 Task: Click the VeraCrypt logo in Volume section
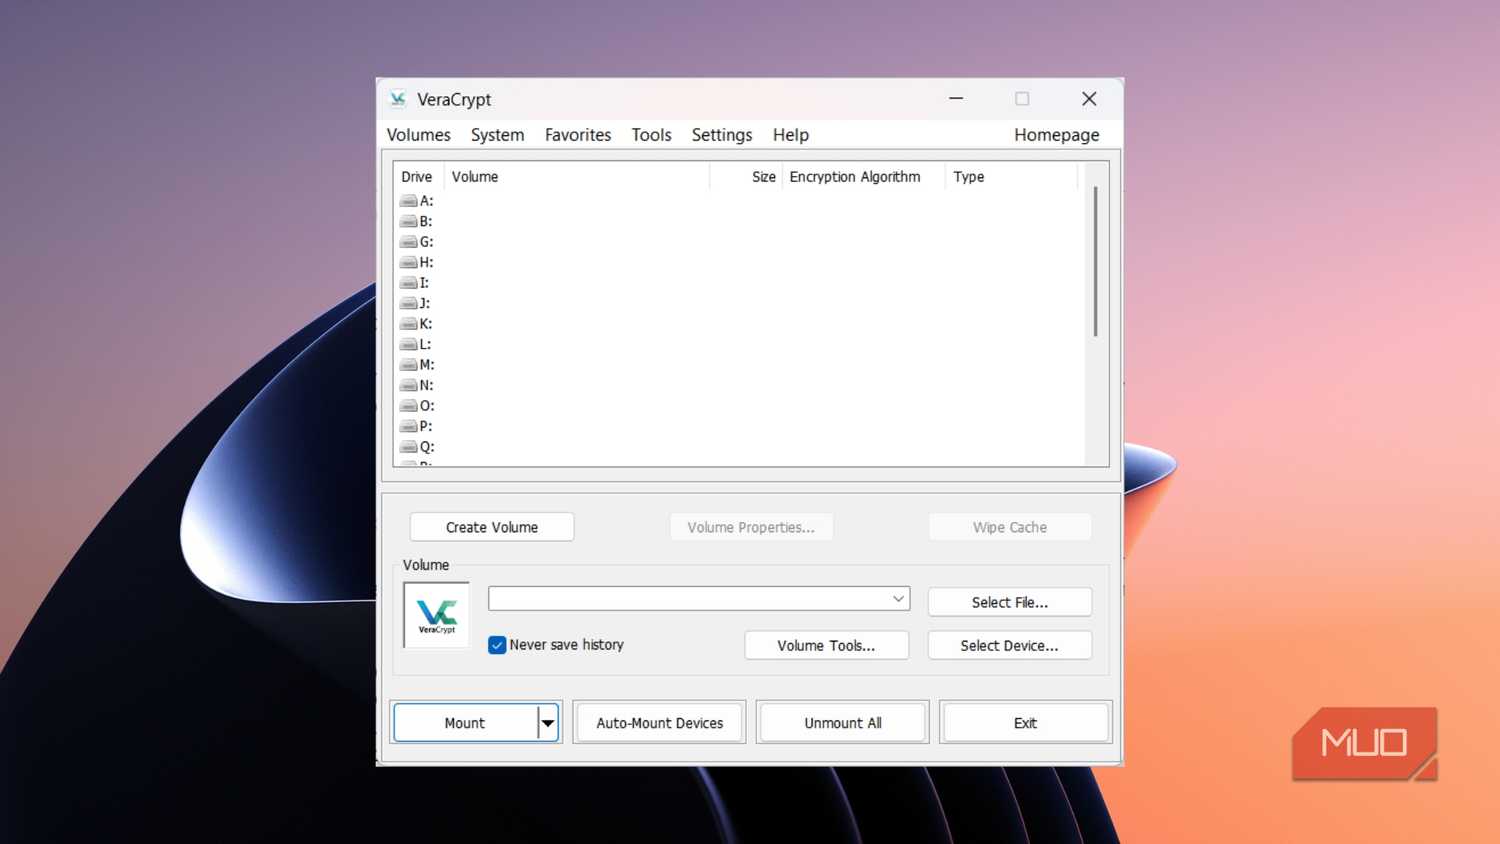(436, 615)
